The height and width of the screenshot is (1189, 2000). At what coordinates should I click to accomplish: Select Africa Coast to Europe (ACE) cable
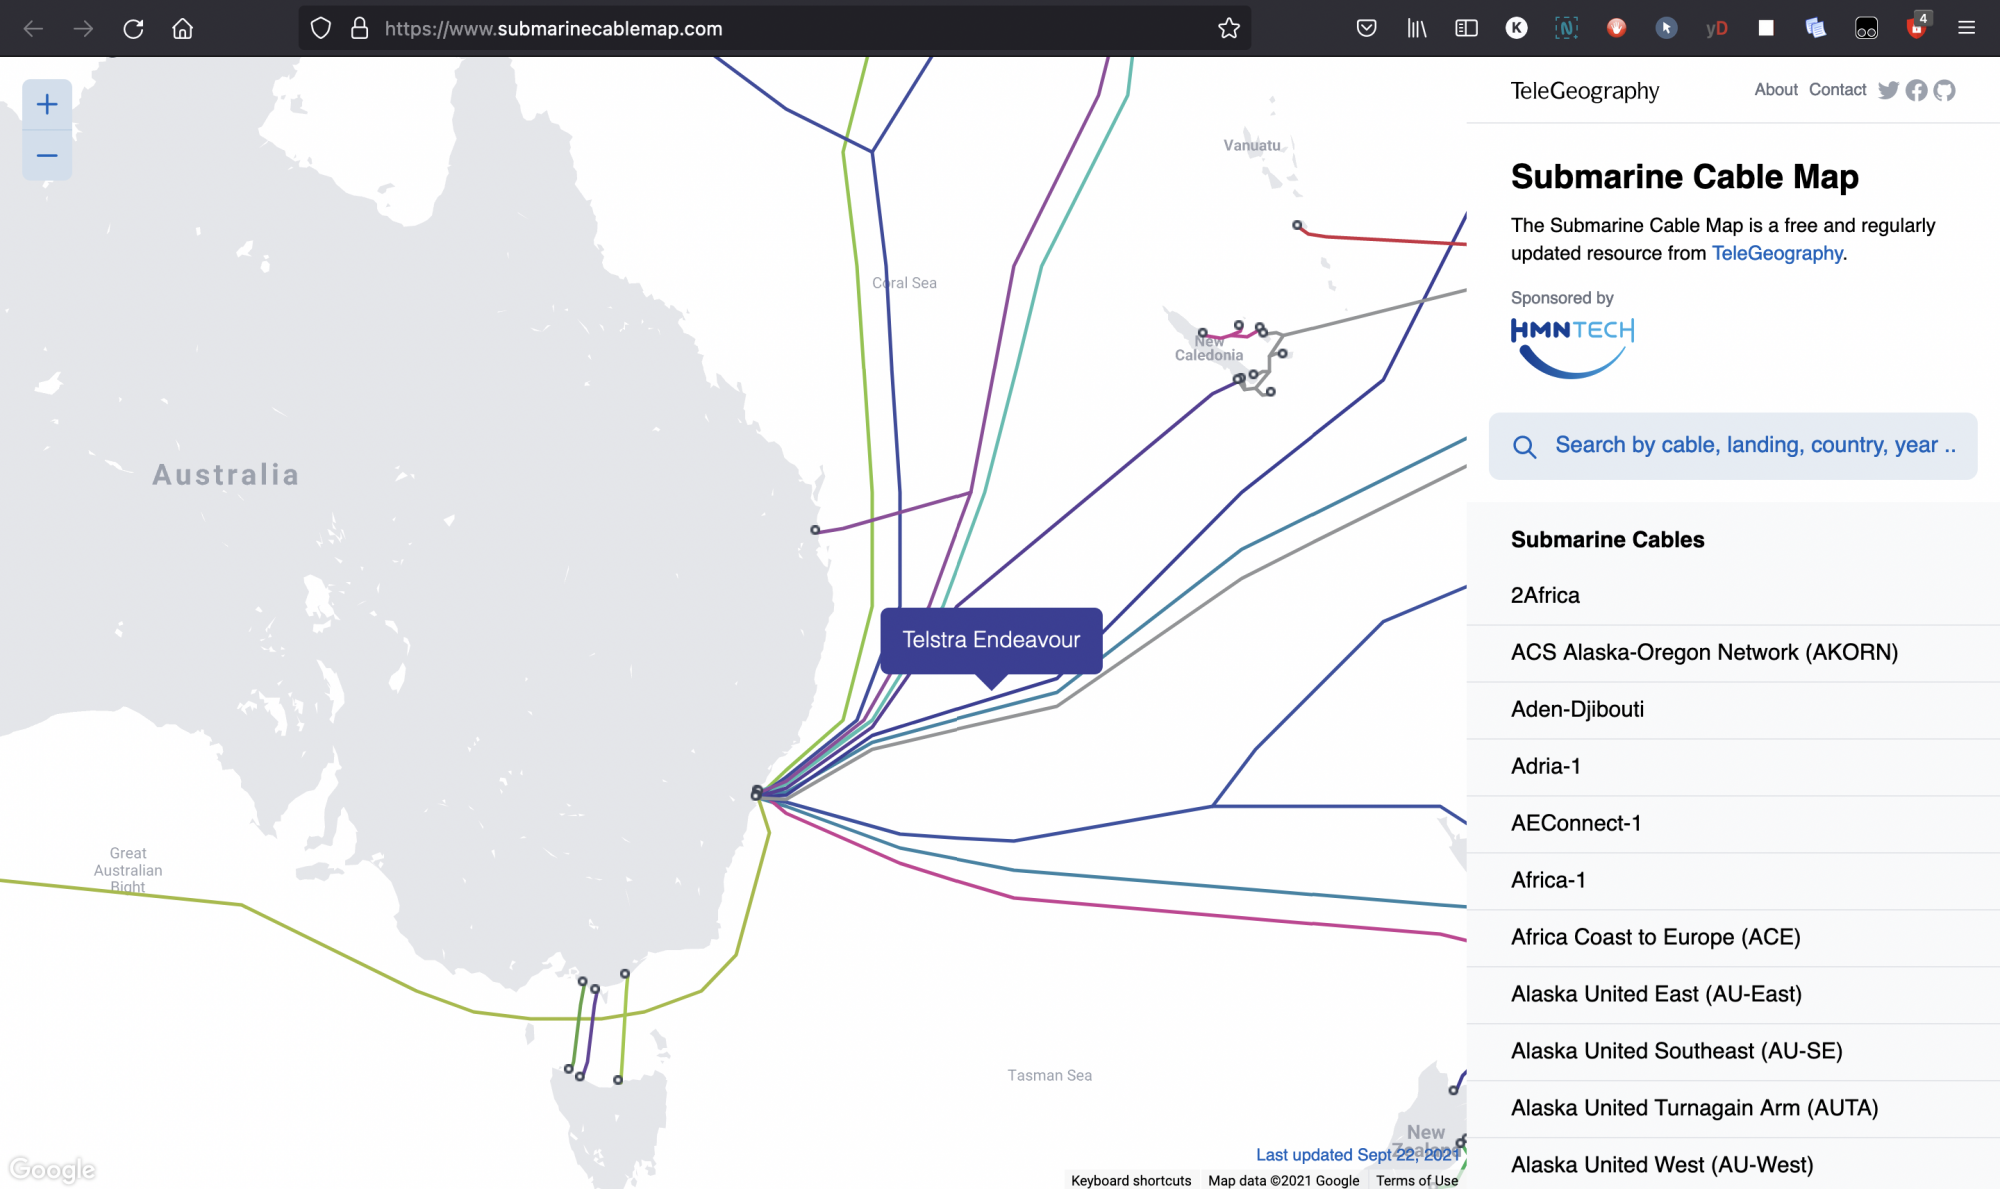pos(1733,938)
